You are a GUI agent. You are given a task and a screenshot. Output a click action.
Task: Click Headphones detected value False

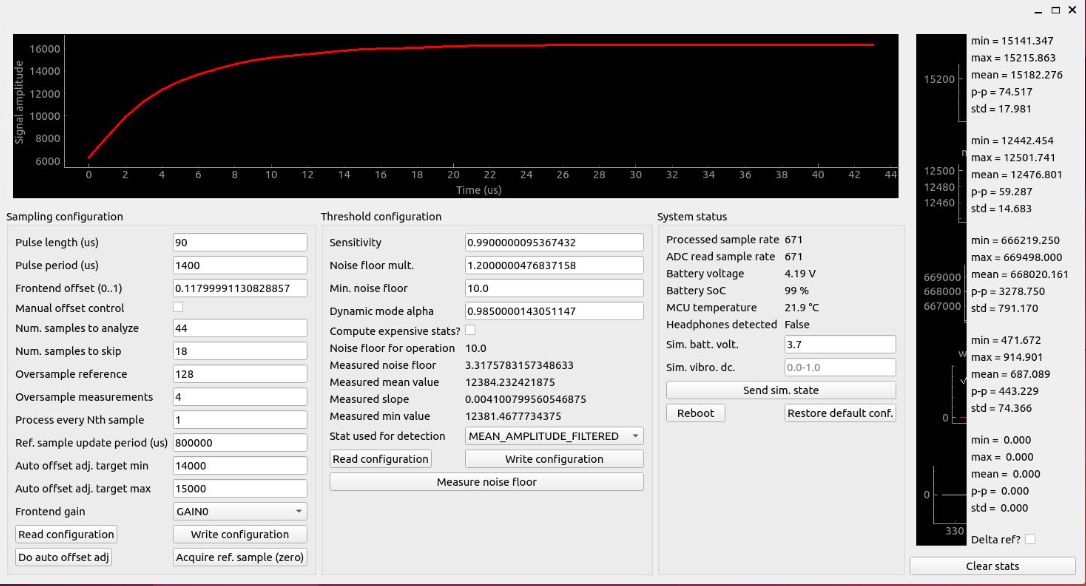pyautogui.click(x=797, y=324)
